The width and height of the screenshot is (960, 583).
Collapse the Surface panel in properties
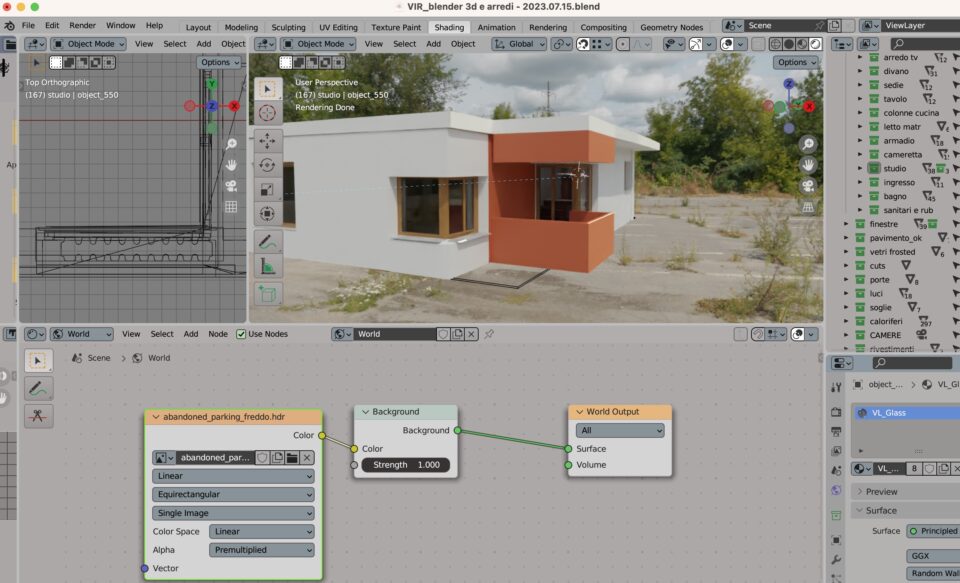pyautogui.click(x=859, y=511)
